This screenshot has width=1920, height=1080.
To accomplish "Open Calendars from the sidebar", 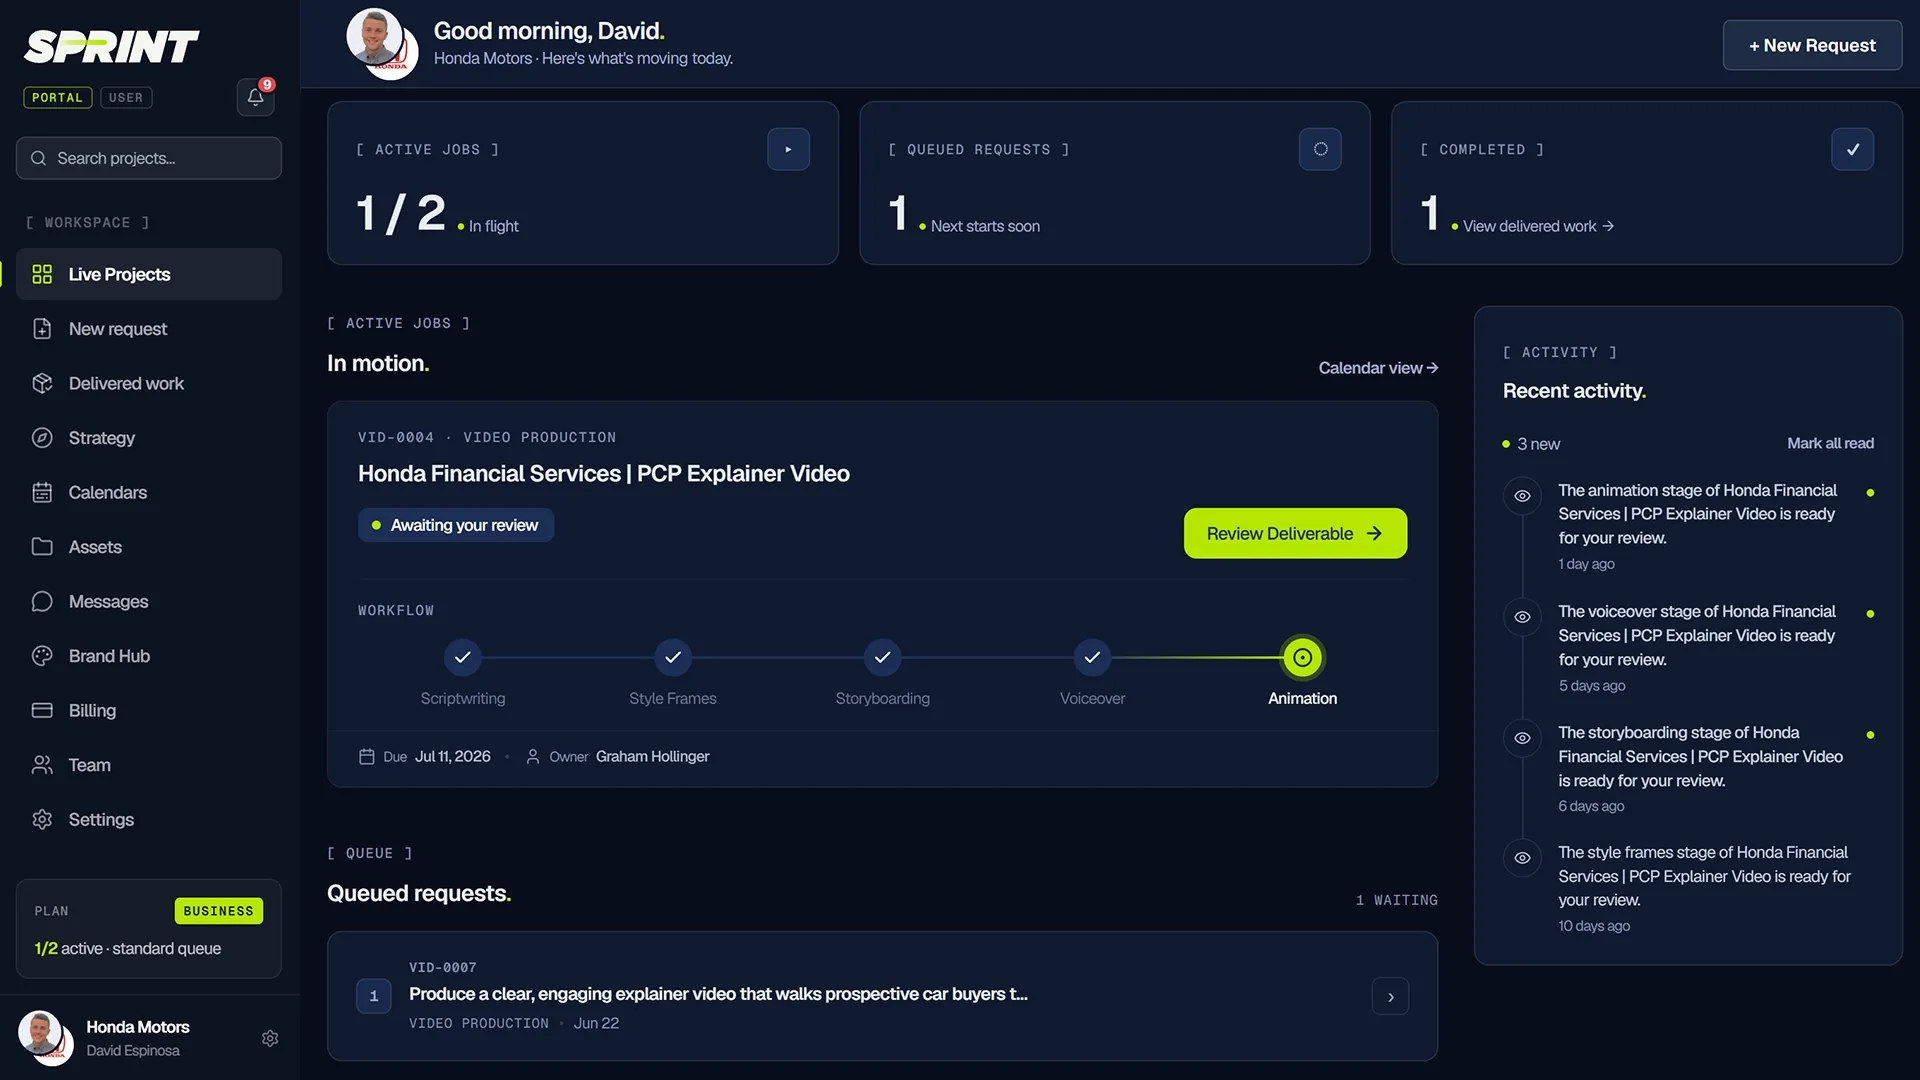I will click(149, 492).
